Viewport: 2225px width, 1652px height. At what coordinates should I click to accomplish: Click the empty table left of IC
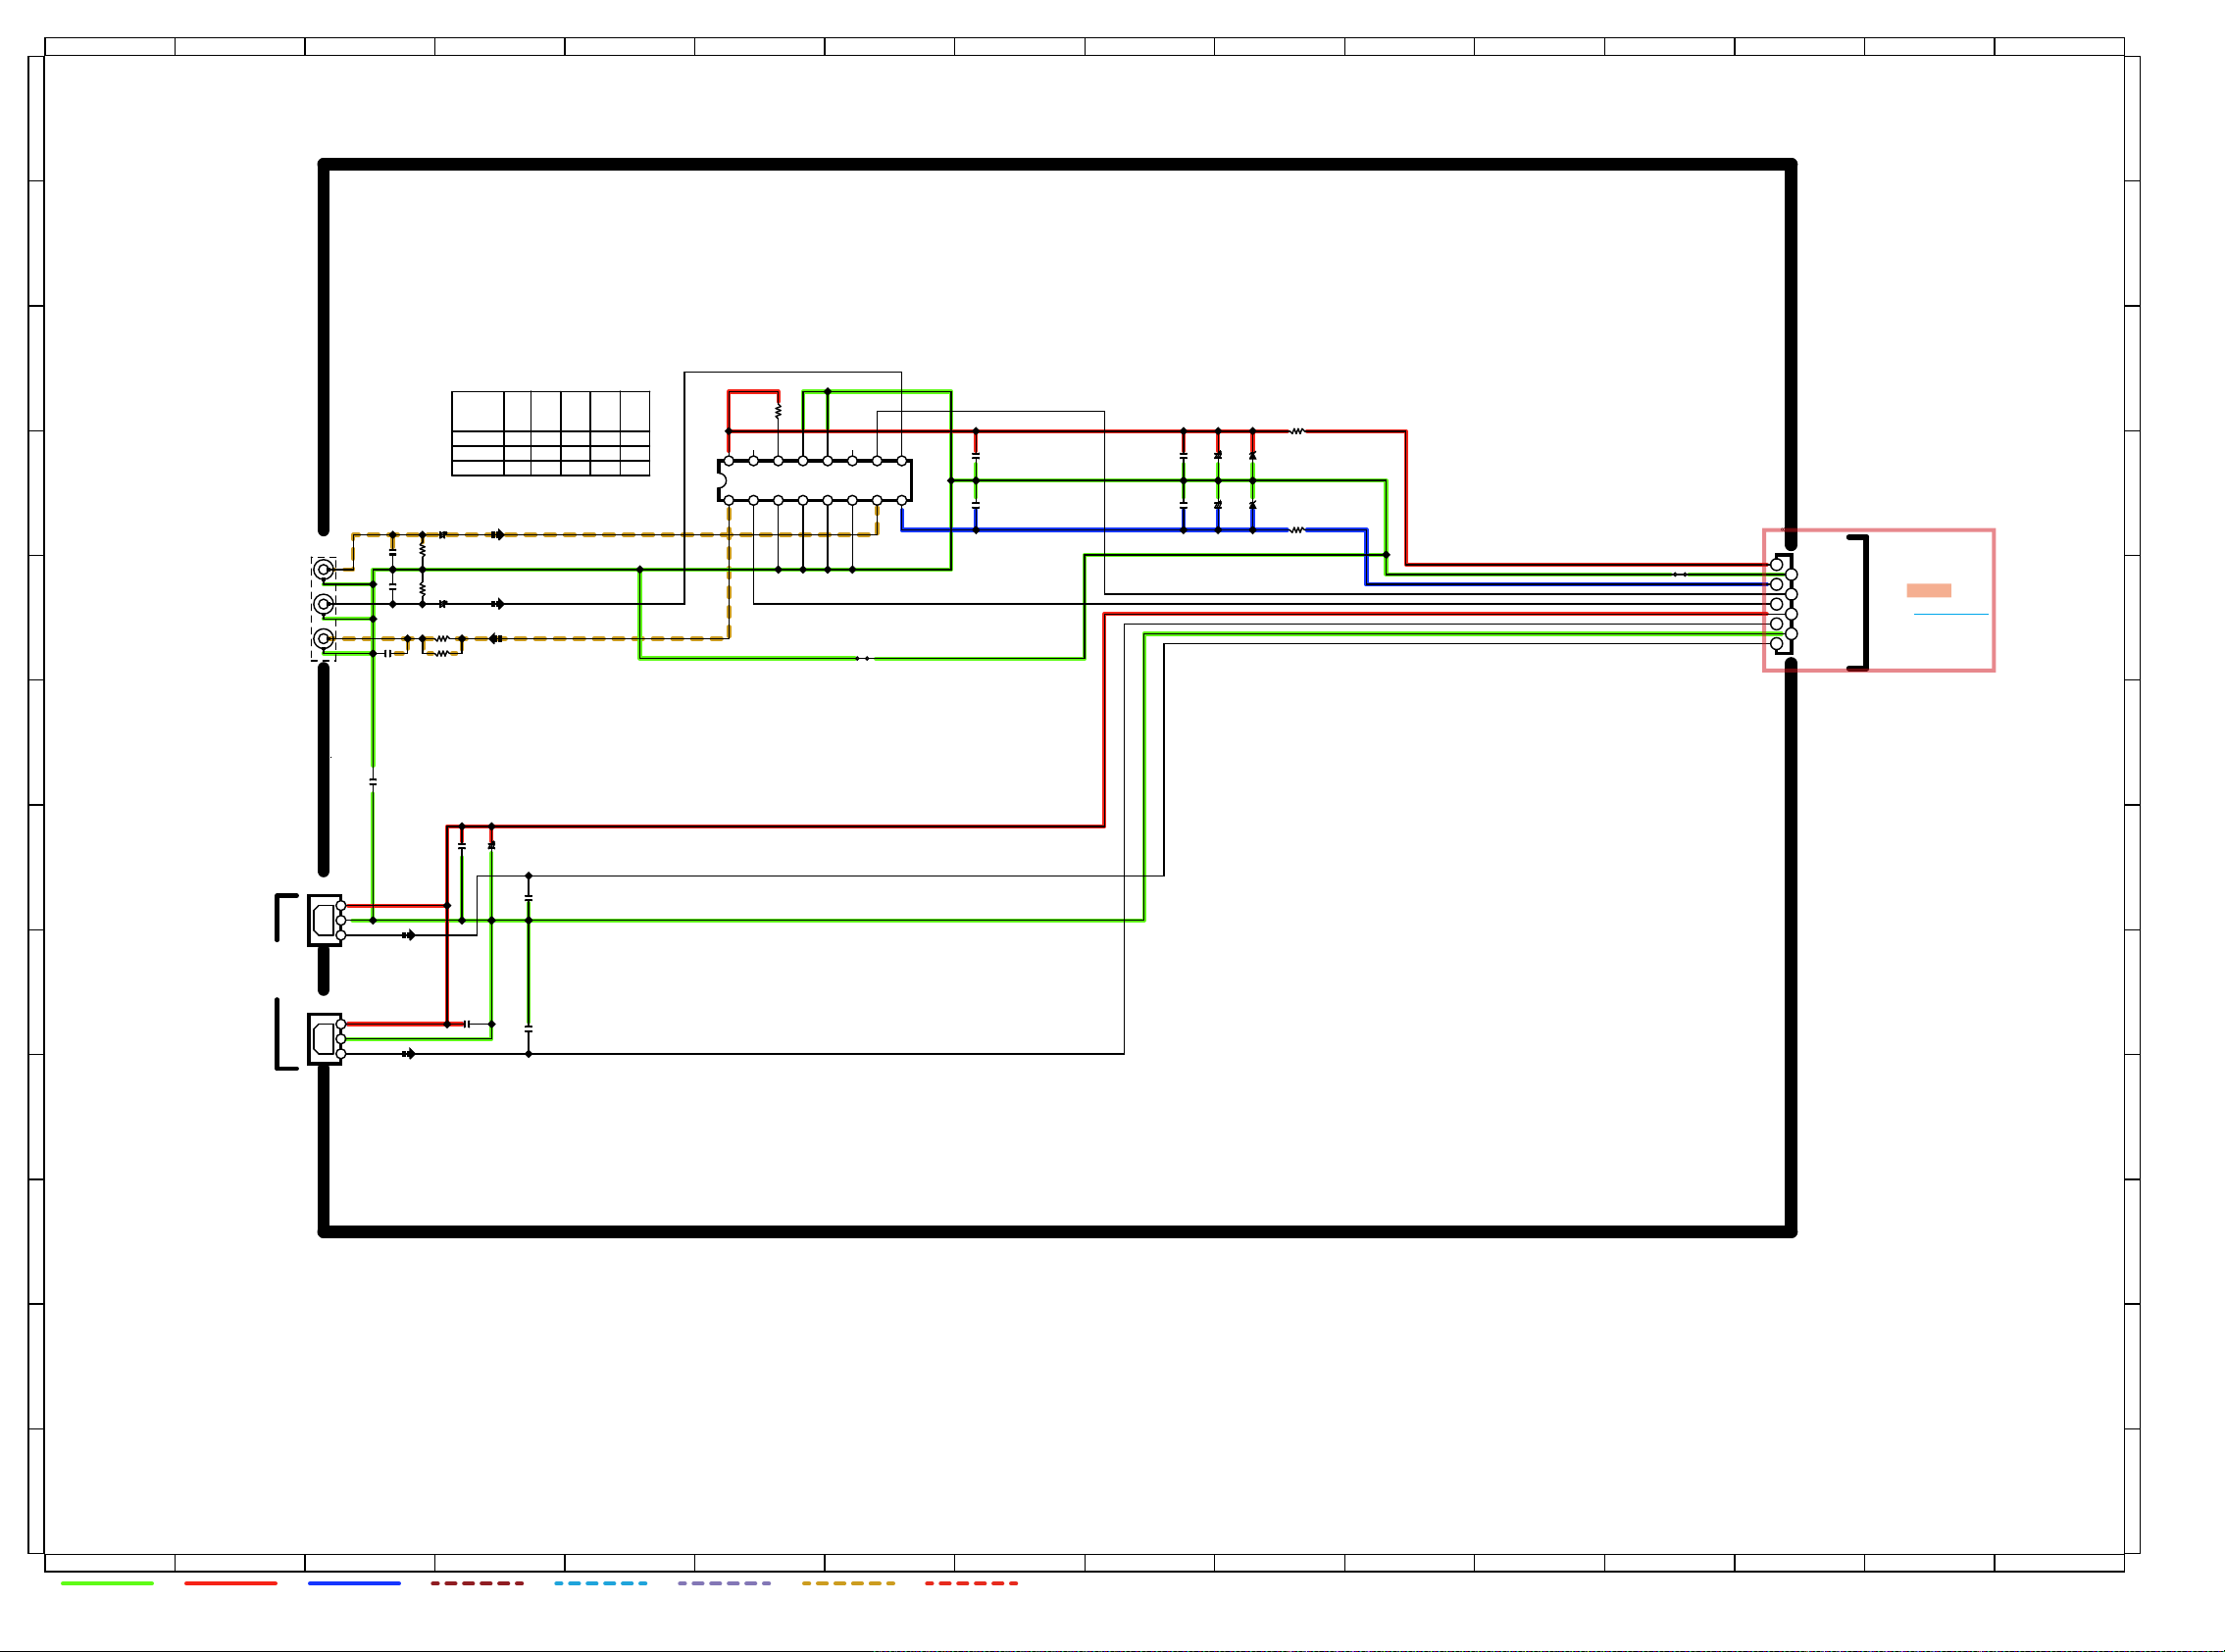click(550, 433)
